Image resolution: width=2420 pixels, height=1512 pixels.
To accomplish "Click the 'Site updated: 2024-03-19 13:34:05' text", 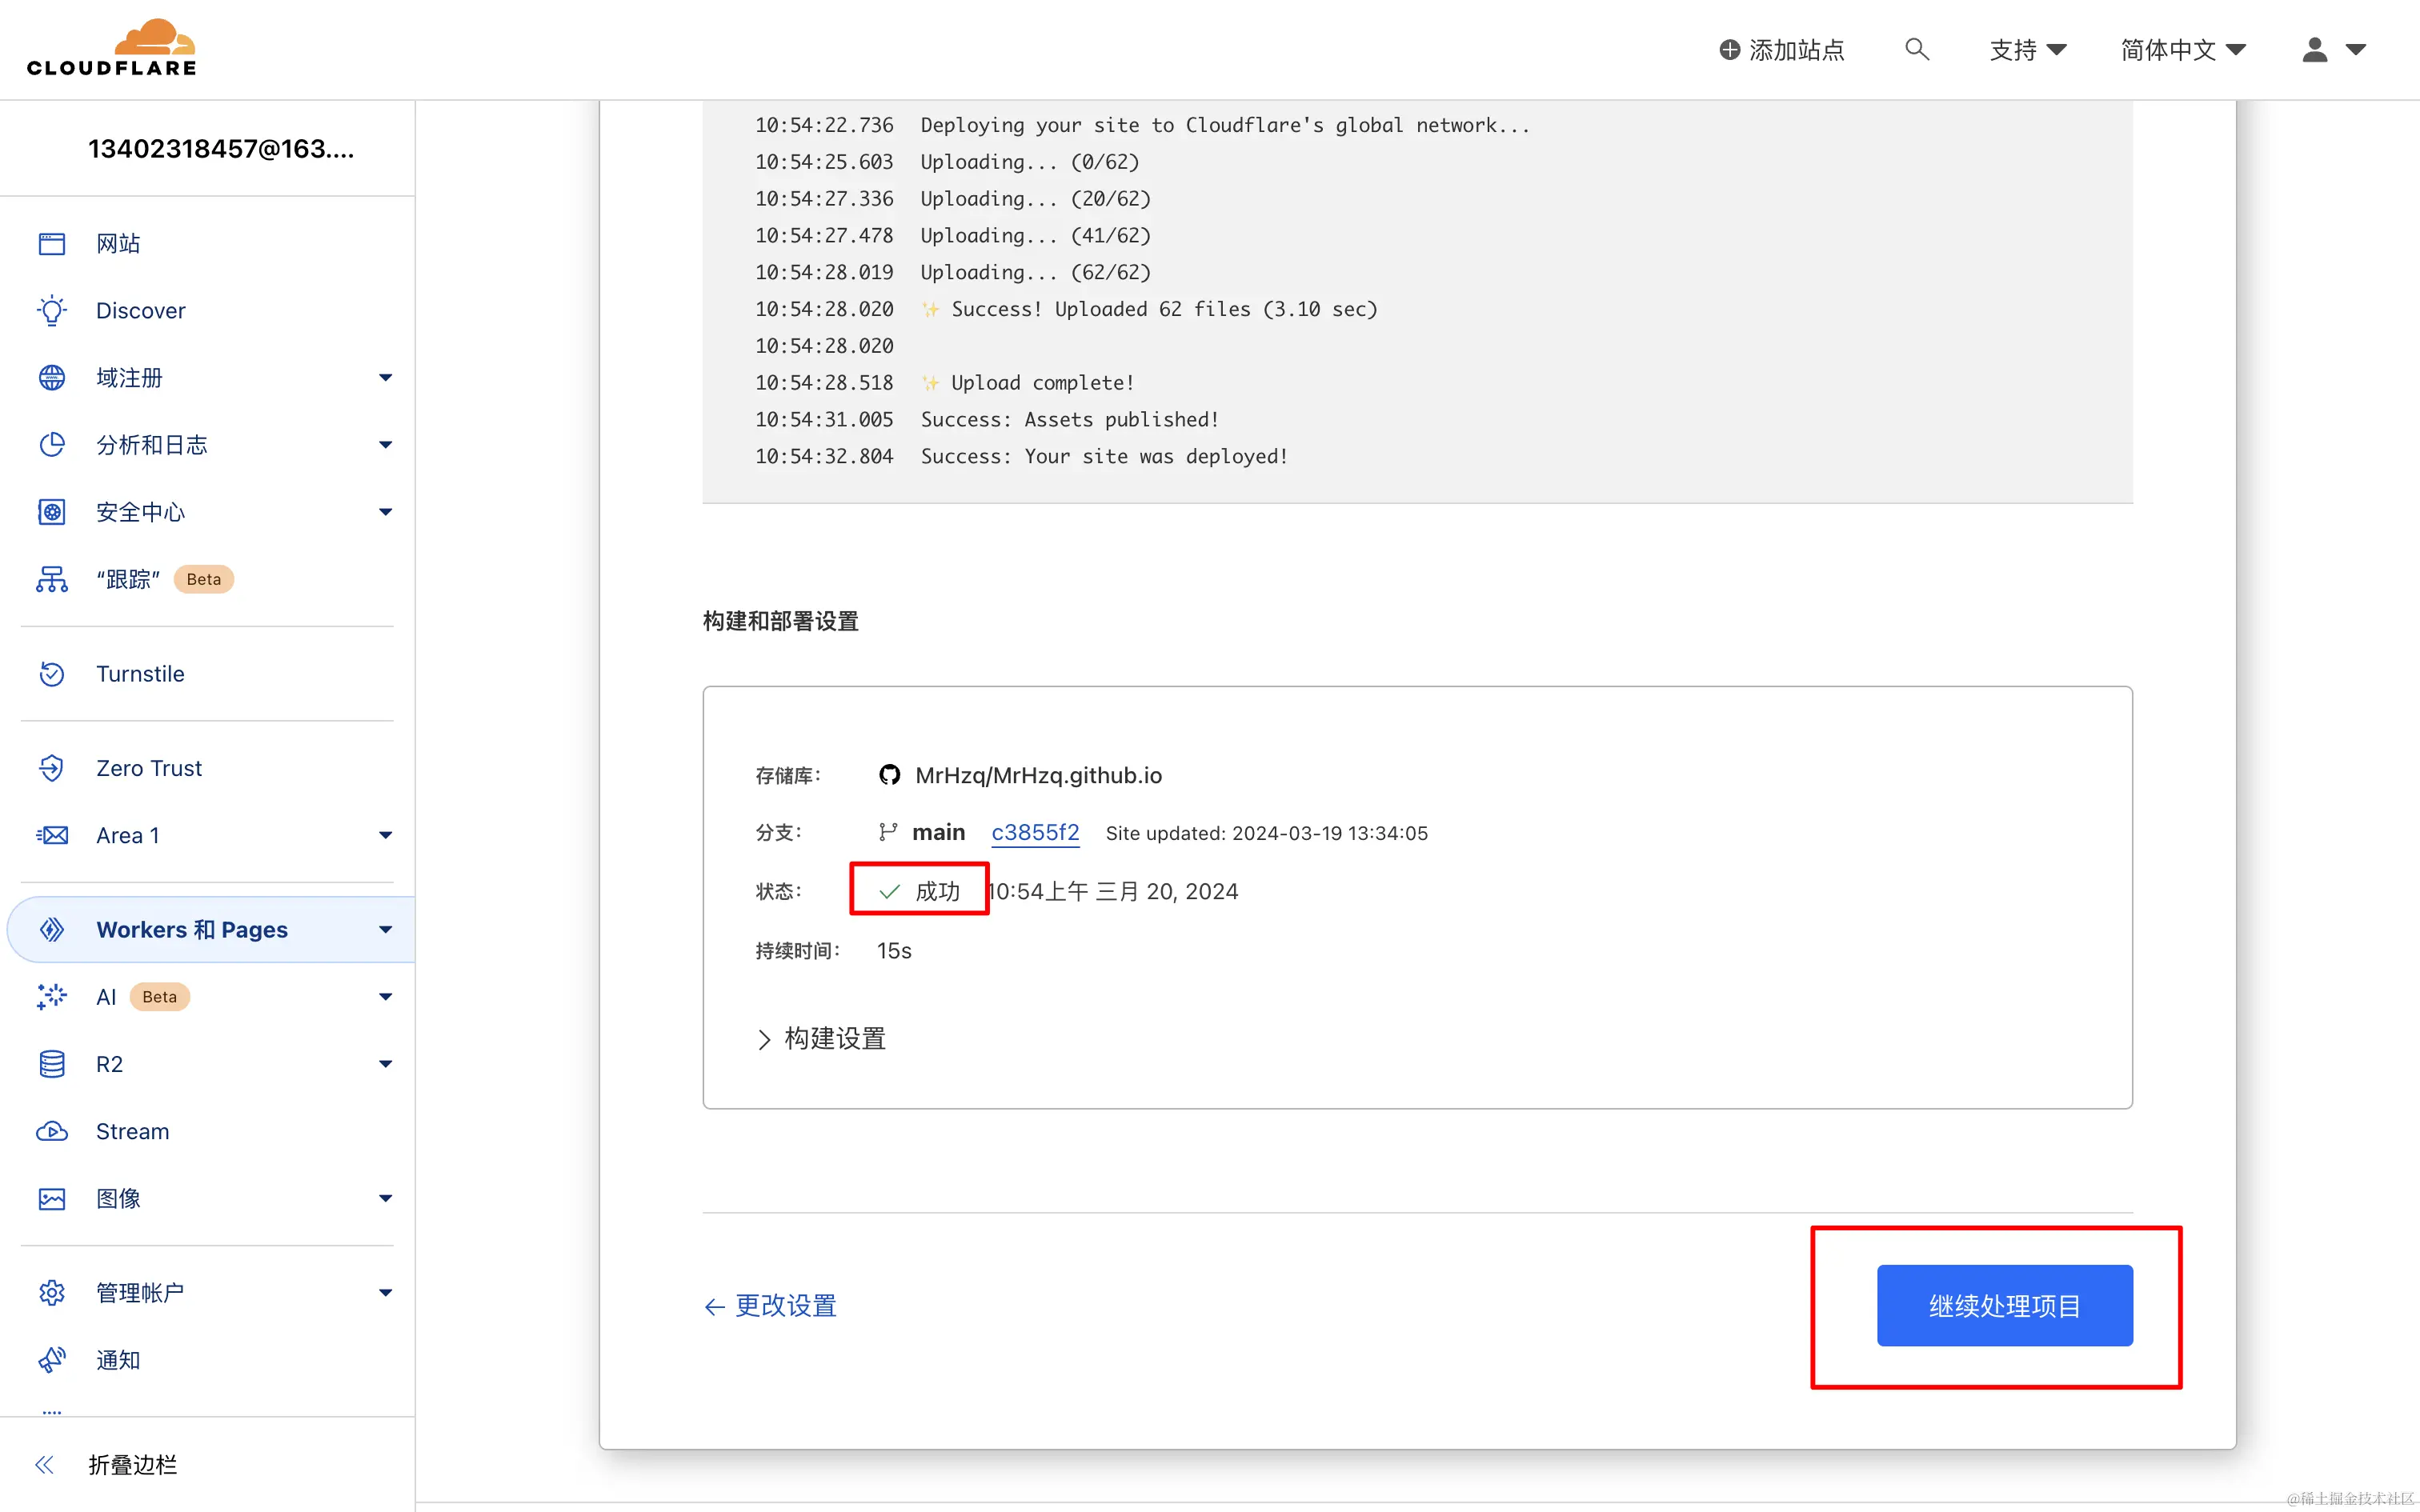I will pos(1266,833).
